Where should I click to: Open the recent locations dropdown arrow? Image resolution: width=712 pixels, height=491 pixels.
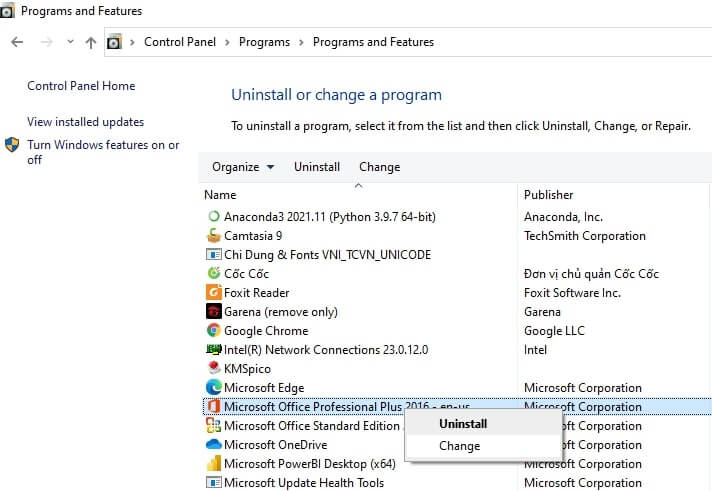coord(70,42)
